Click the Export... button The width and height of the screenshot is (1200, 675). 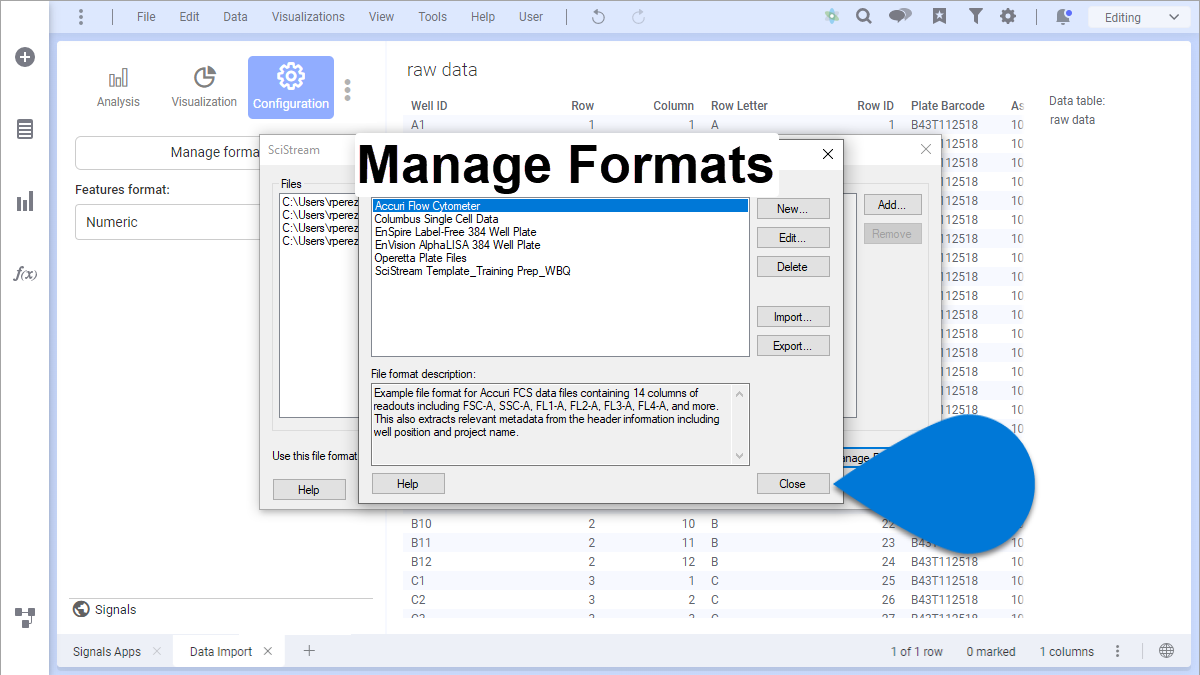pos(792,346)
